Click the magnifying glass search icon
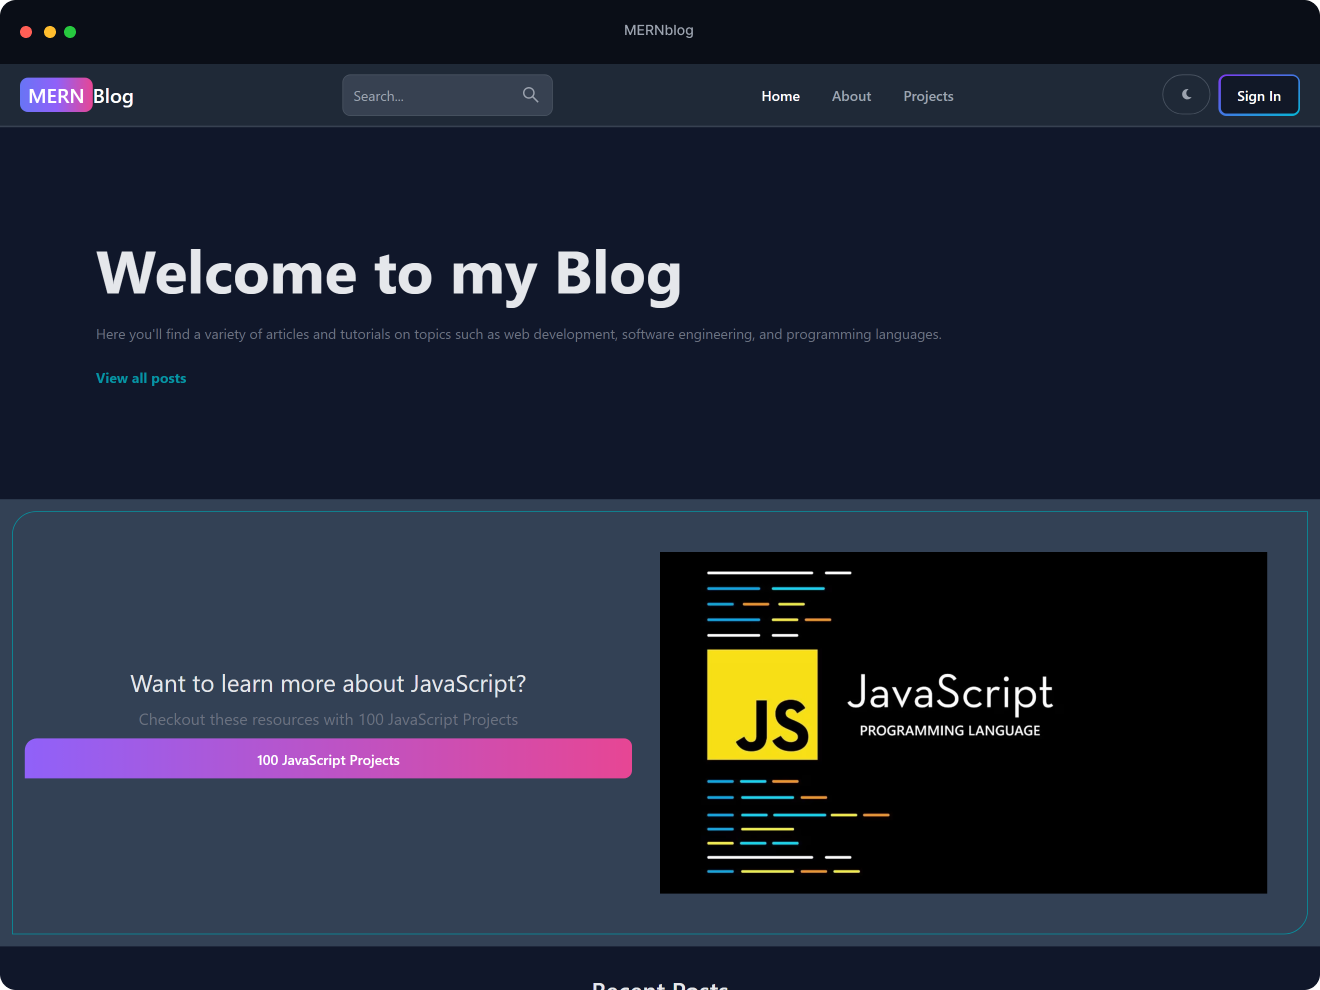The width and height of the screenshot is (1320, 990). pyautogui.click(x=530, y=95)
